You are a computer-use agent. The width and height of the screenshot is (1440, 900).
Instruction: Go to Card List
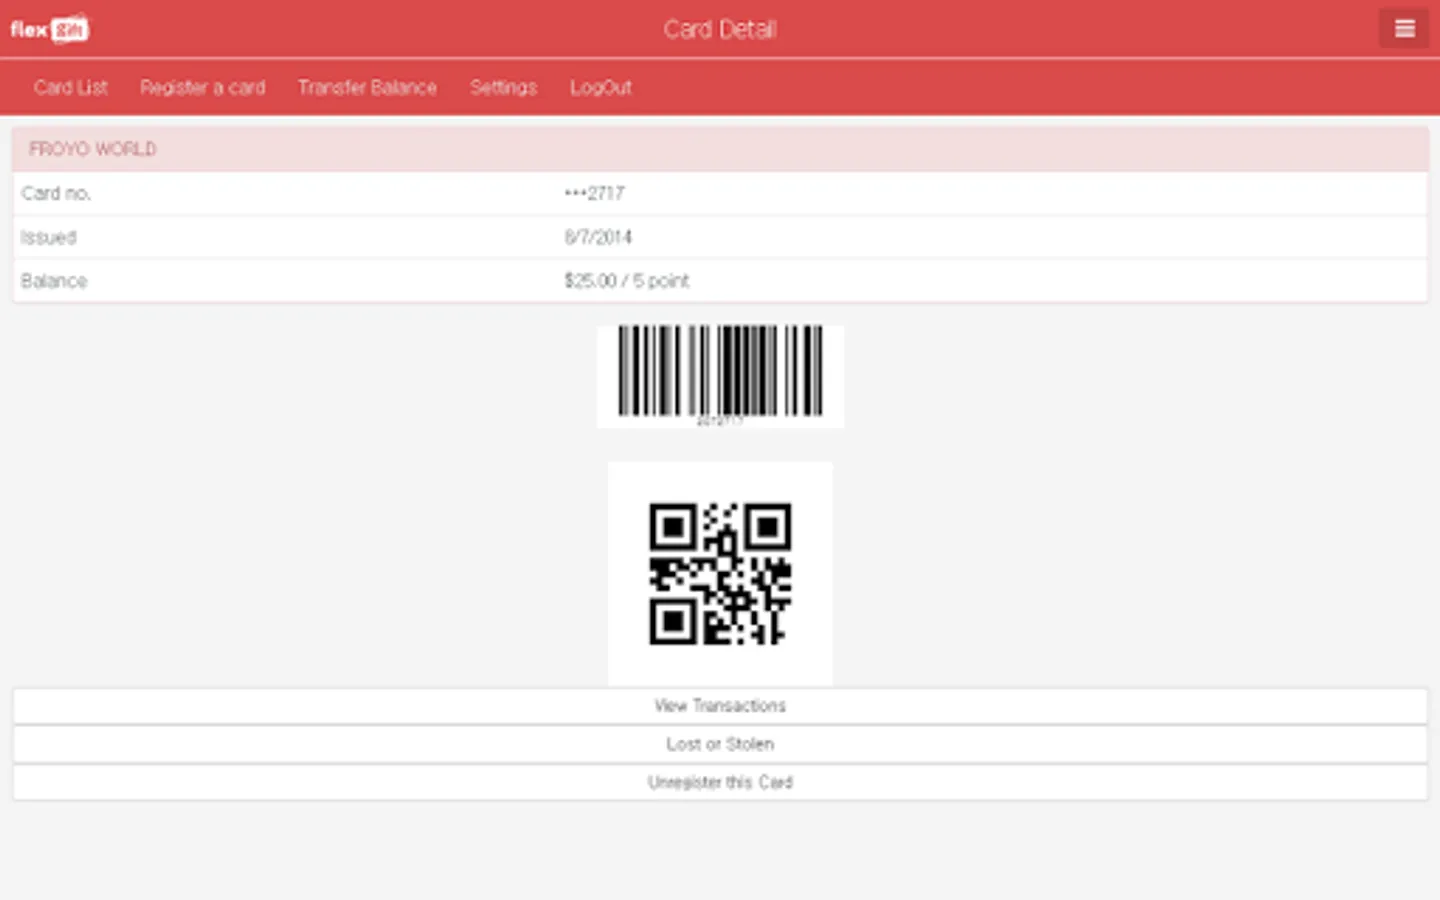[x=70, y=87]
